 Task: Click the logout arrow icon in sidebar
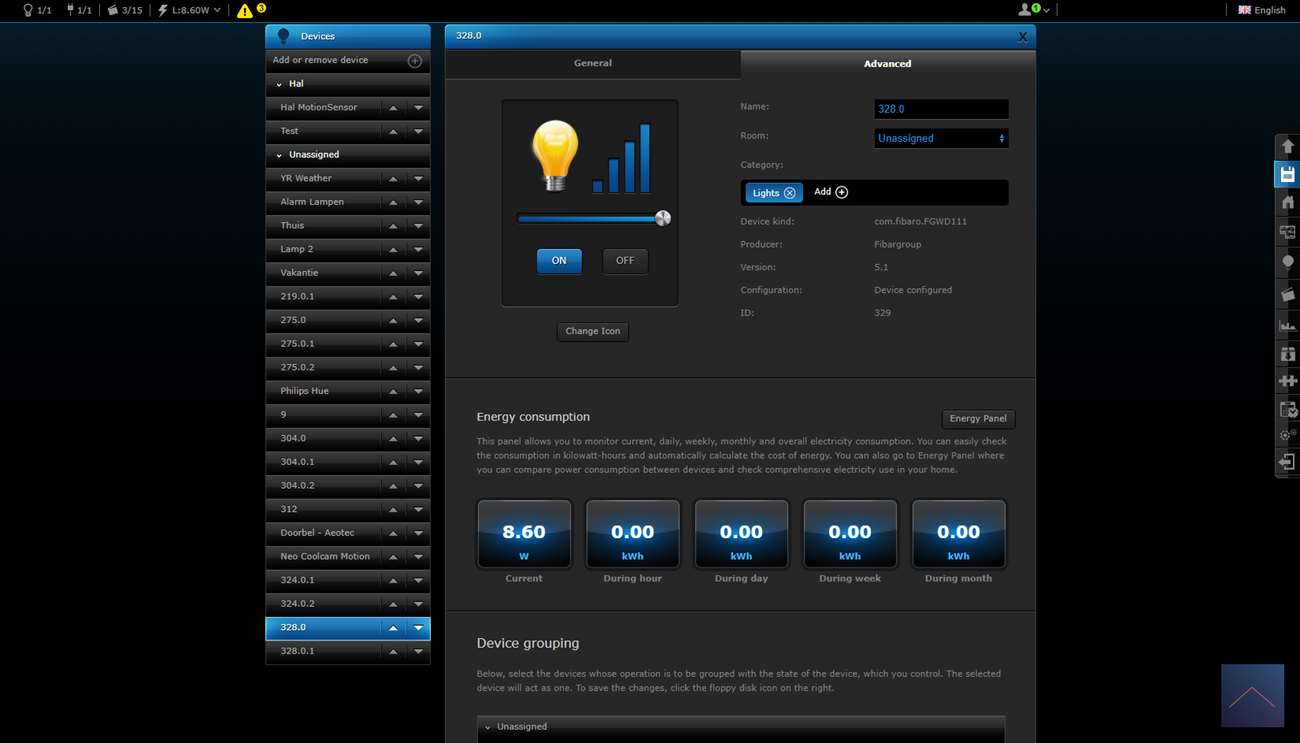[1287, 462]
